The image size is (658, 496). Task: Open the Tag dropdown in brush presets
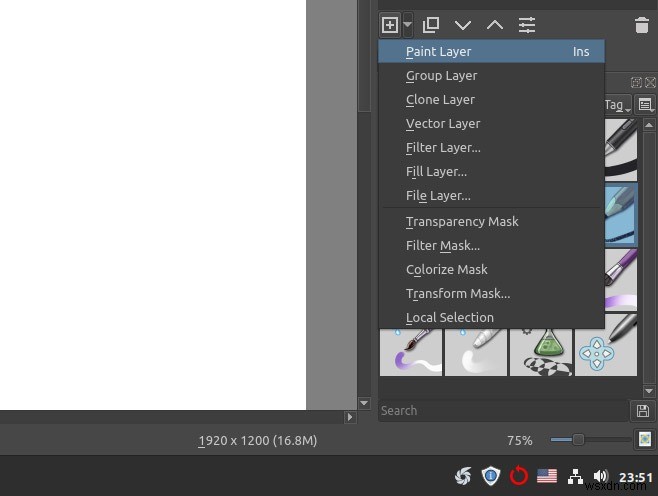(x=618, y=104)
